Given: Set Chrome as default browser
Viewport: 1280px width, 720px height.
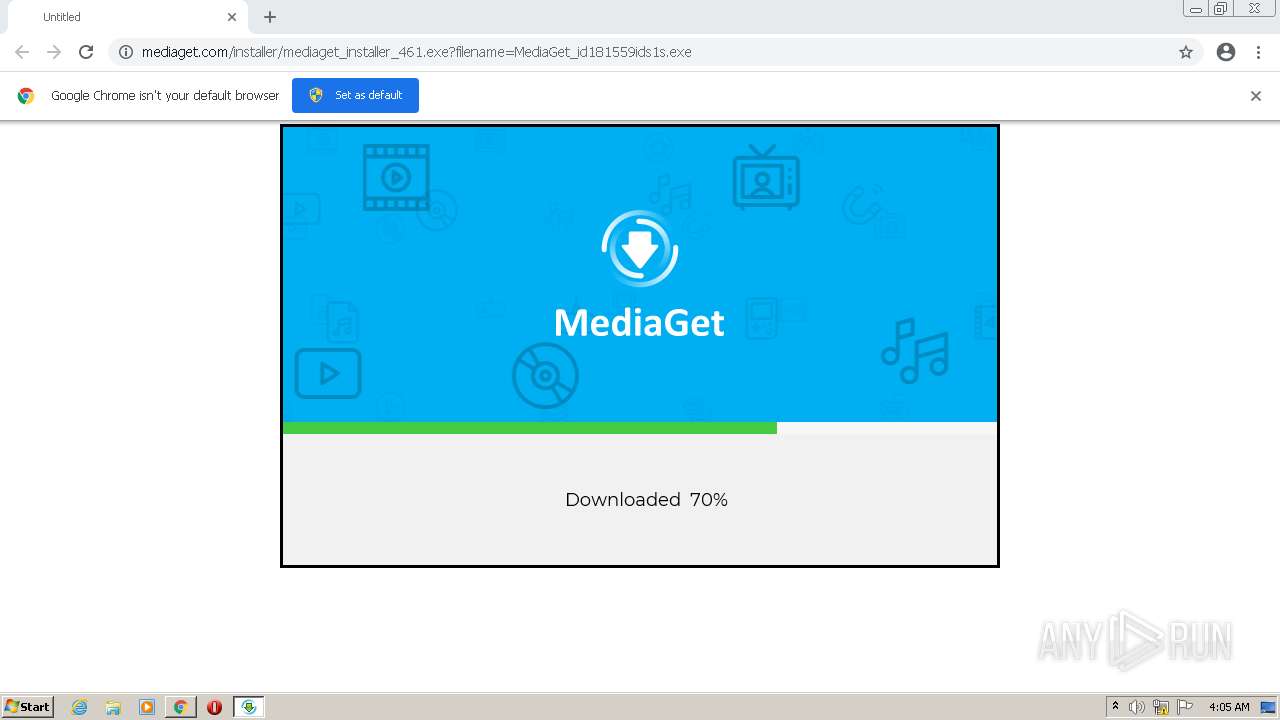Looking at the screenshot, I should pyautogui.click(x=355, y=95).
